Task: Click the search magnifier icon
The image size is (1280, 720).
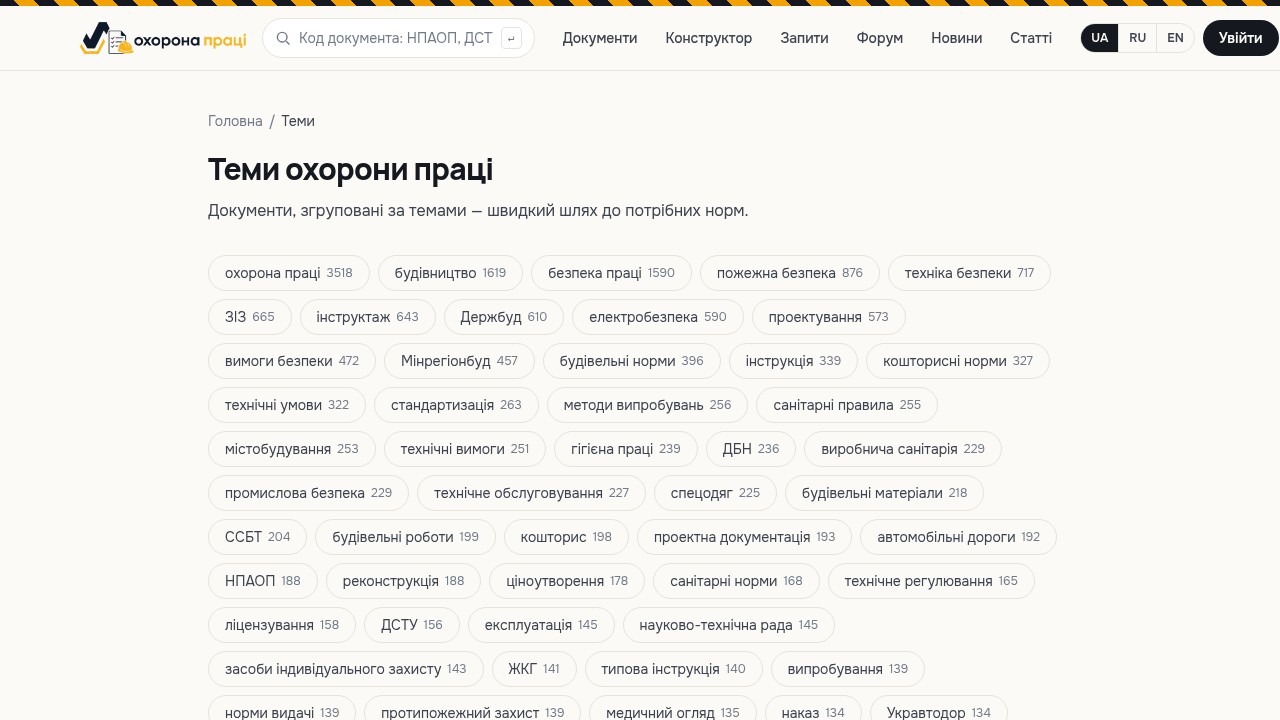Action: pyautogui.click(x=283, y=38)
